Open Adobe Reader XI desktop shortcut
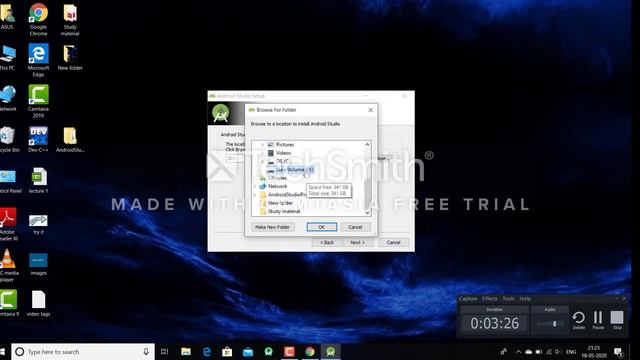 click(x=8, y=224)
